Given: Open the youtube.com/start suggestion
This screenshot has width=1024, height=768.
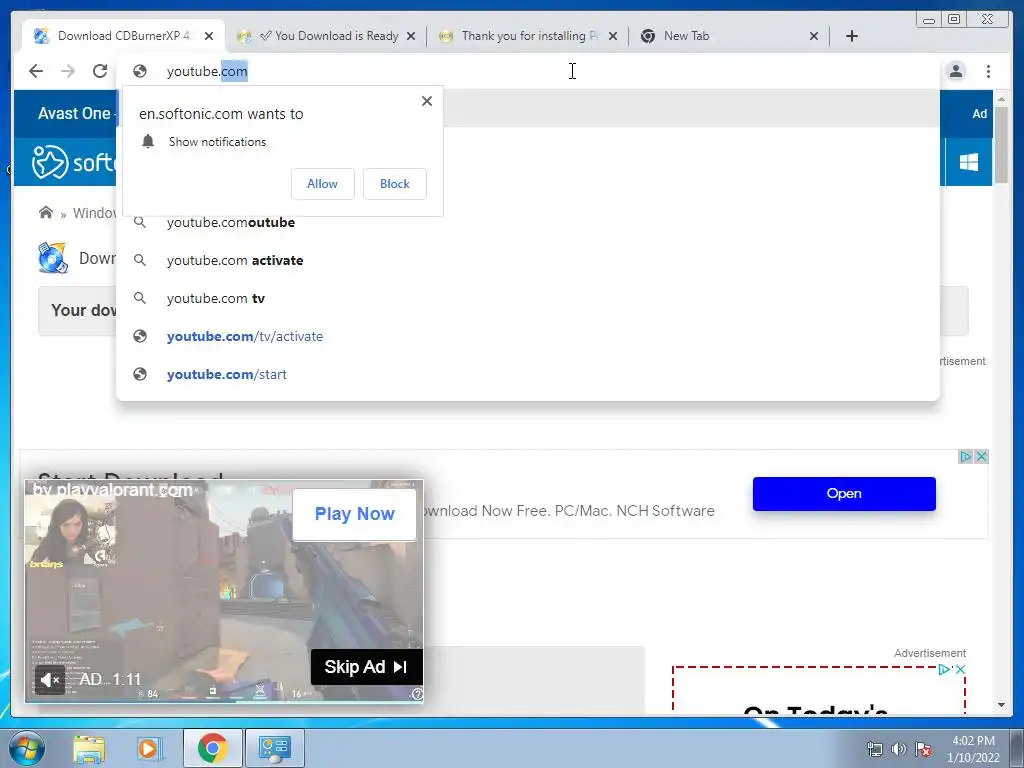Looking at the screenshot, I should [528, 374].
